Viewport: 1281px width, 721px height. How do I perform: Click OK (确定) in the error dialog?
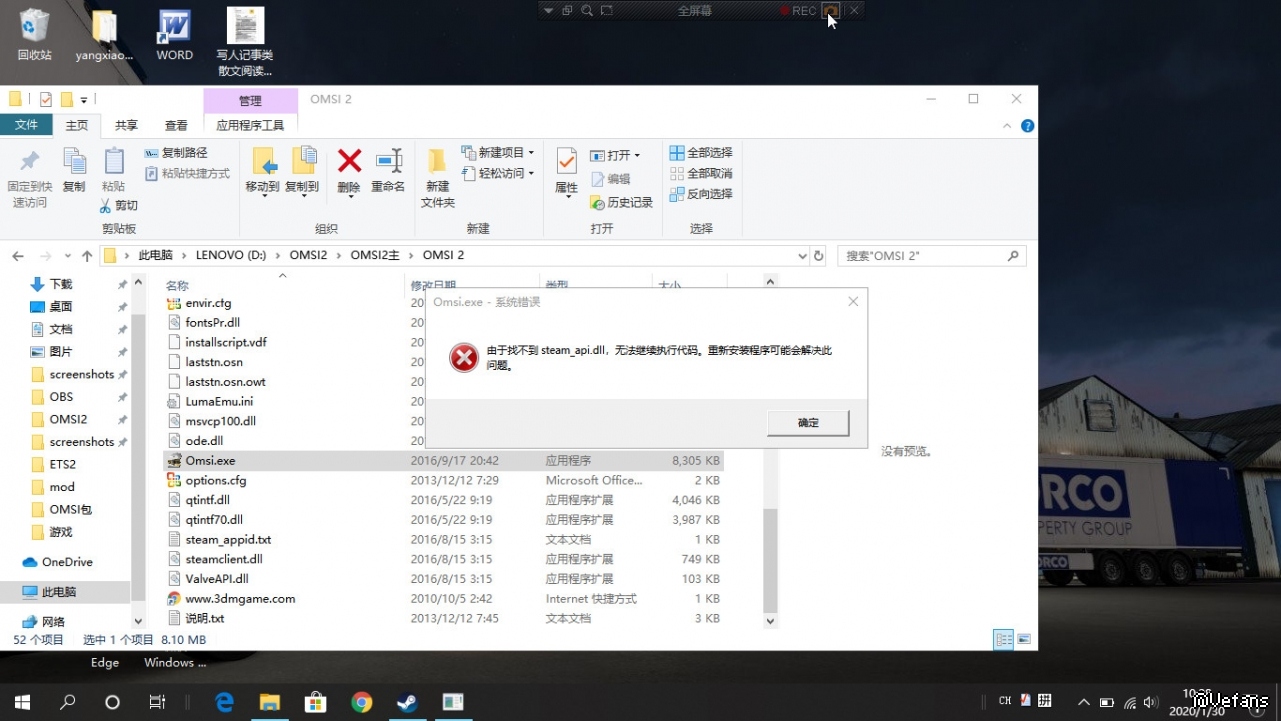(808, 423)
